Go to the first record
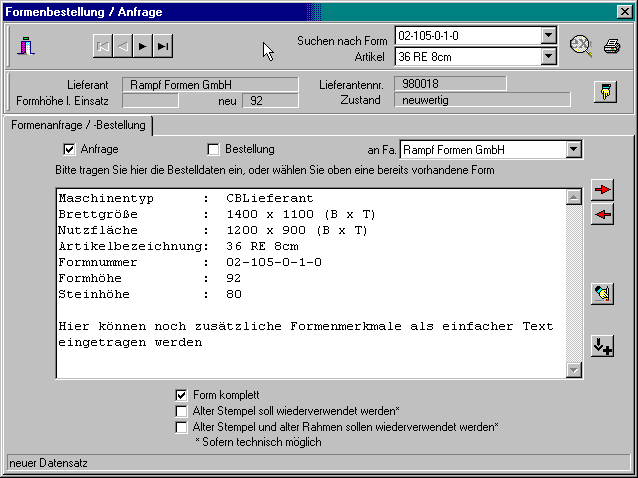 103,46
